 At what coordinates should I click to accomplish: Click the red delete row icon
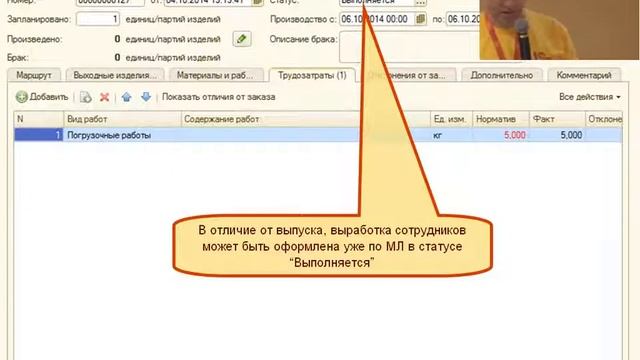point(104,97)
